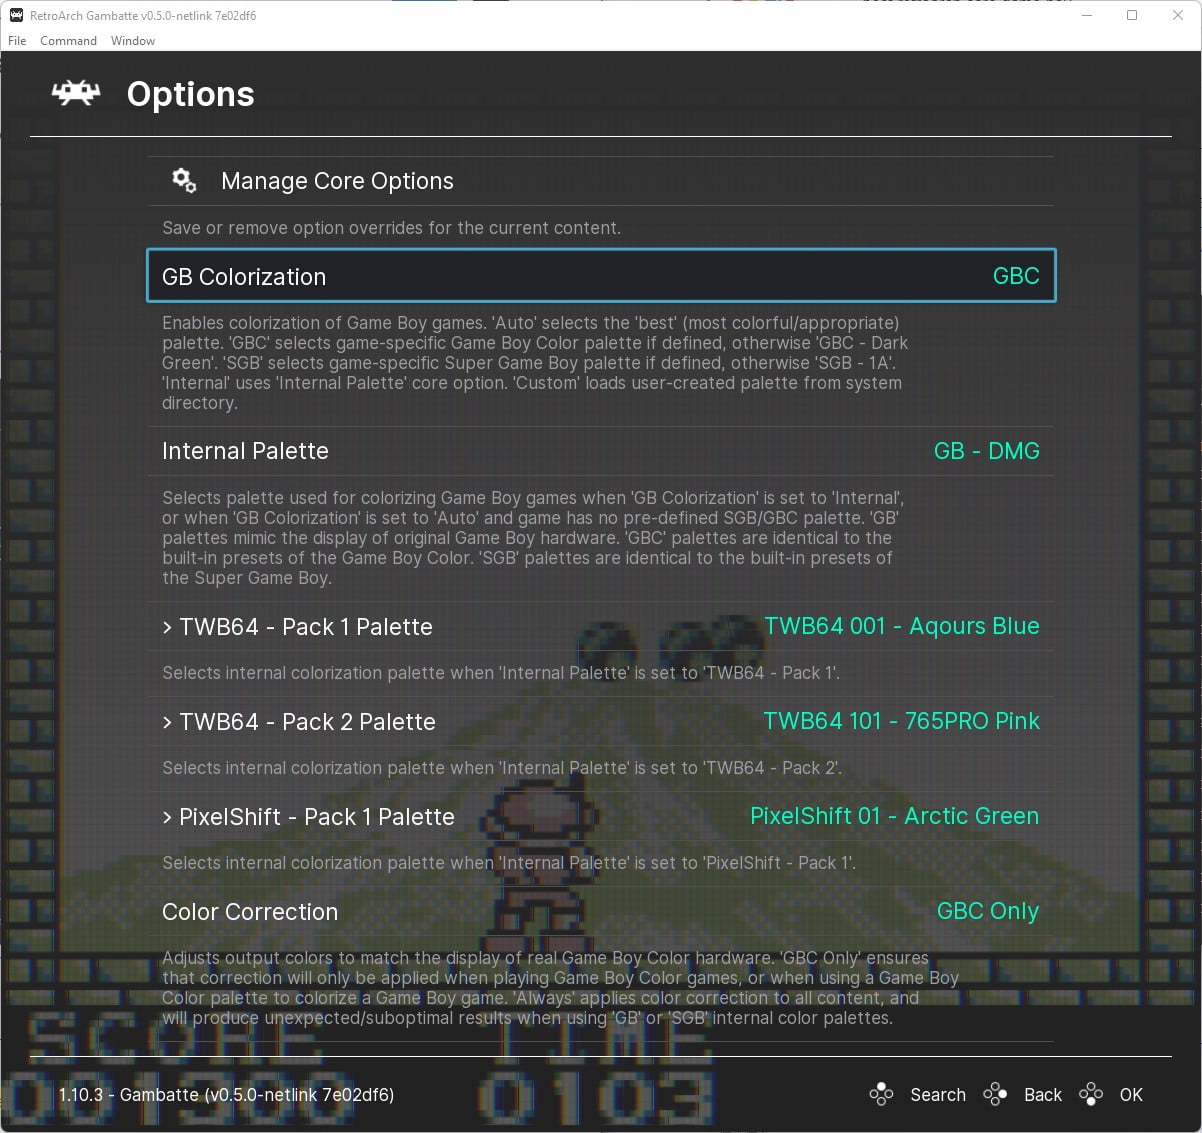The height and width of the screenshot is (1133, 1202).
Task: Click the RetroArch icon in the title bar
Action: pyautogui.click(x=14, y=15)
